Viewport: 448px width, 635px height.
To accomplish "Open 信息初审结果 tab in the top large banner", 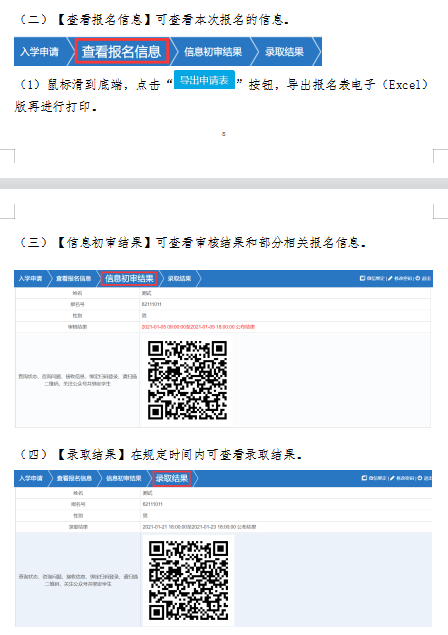I will (213, 51).
